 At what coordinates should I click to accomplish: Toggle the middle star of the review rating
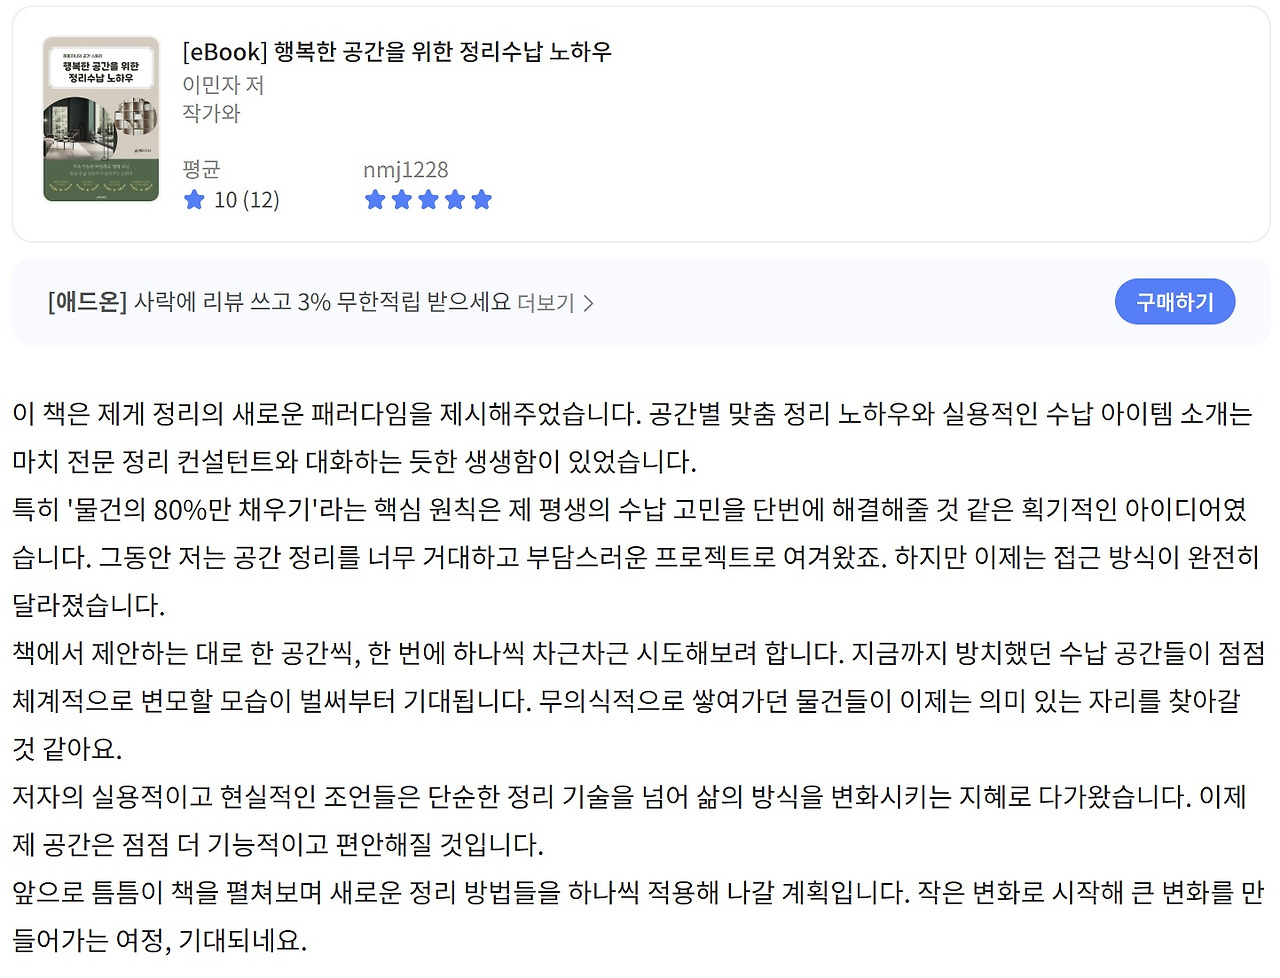pos(429,199)
